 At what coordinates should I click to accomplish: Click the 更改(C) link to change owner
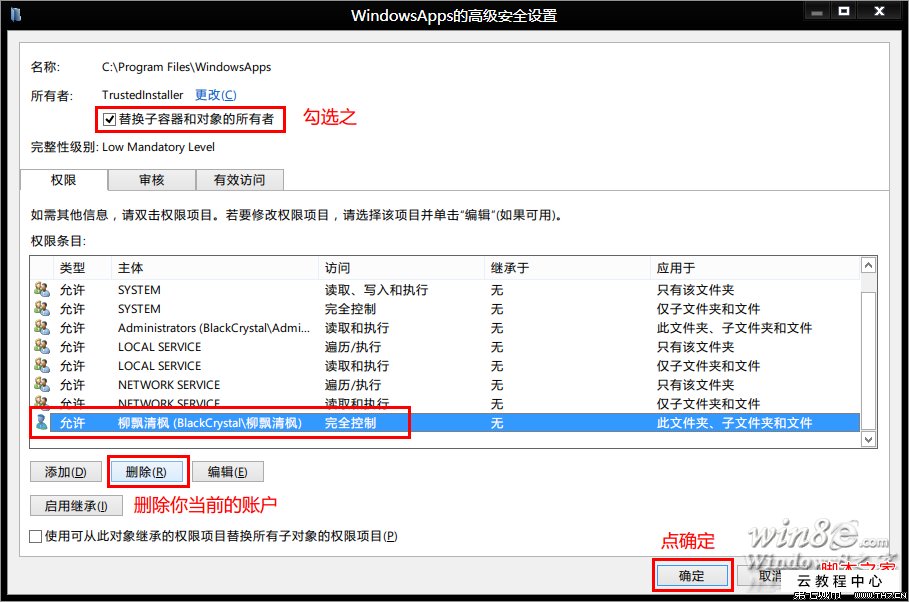point(214,94)
